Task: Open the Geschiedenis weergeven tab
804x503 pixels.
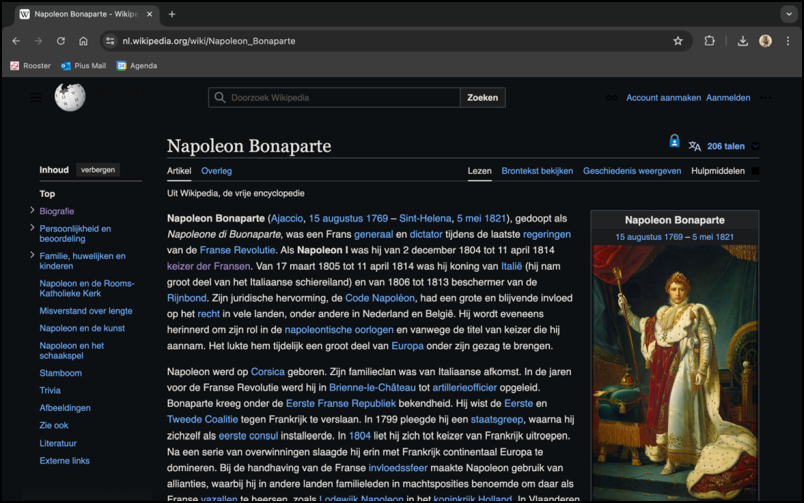Action: click(x=632, y=171)
